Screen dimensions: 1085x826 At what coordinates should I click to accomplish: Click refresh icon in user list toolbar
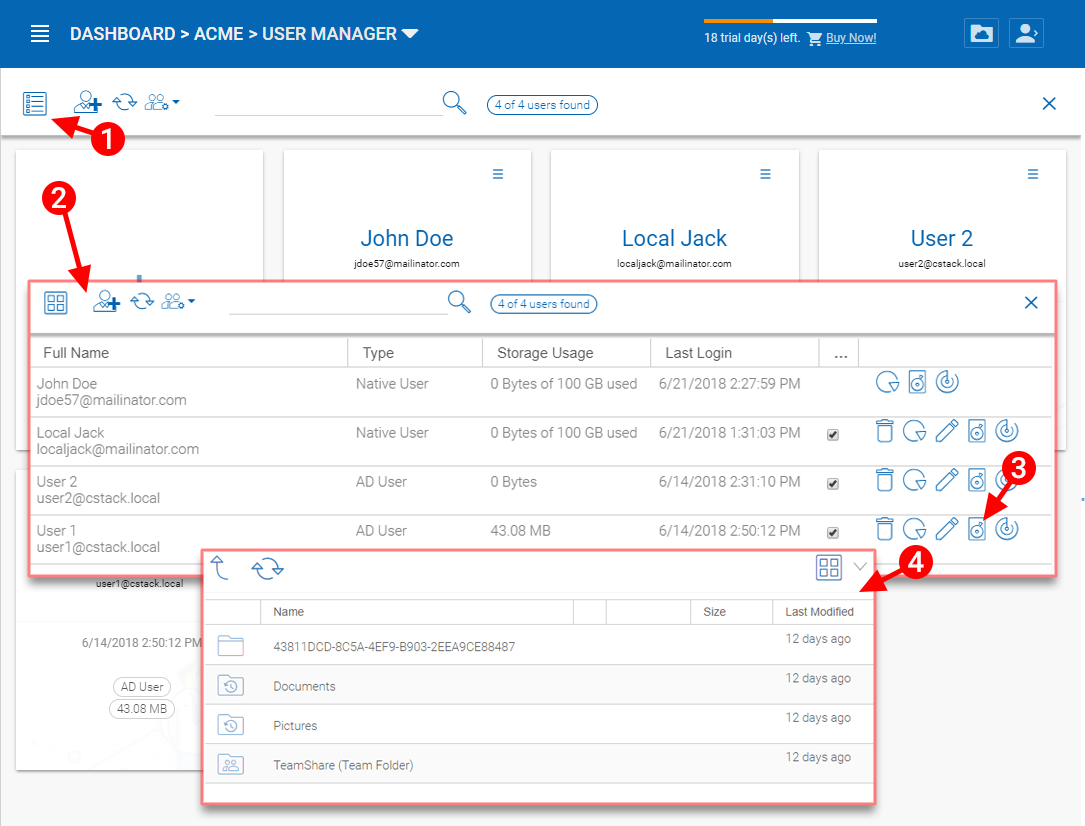142,302
